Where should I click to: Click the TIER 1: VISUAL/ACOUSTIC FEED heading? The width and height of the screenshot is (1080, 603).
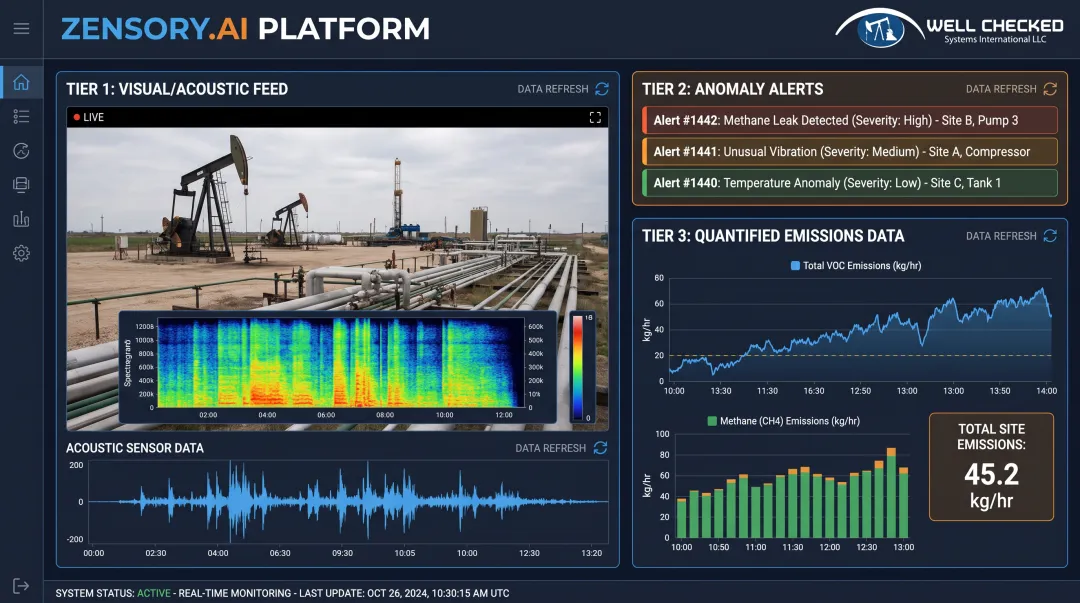pos(177,89)
